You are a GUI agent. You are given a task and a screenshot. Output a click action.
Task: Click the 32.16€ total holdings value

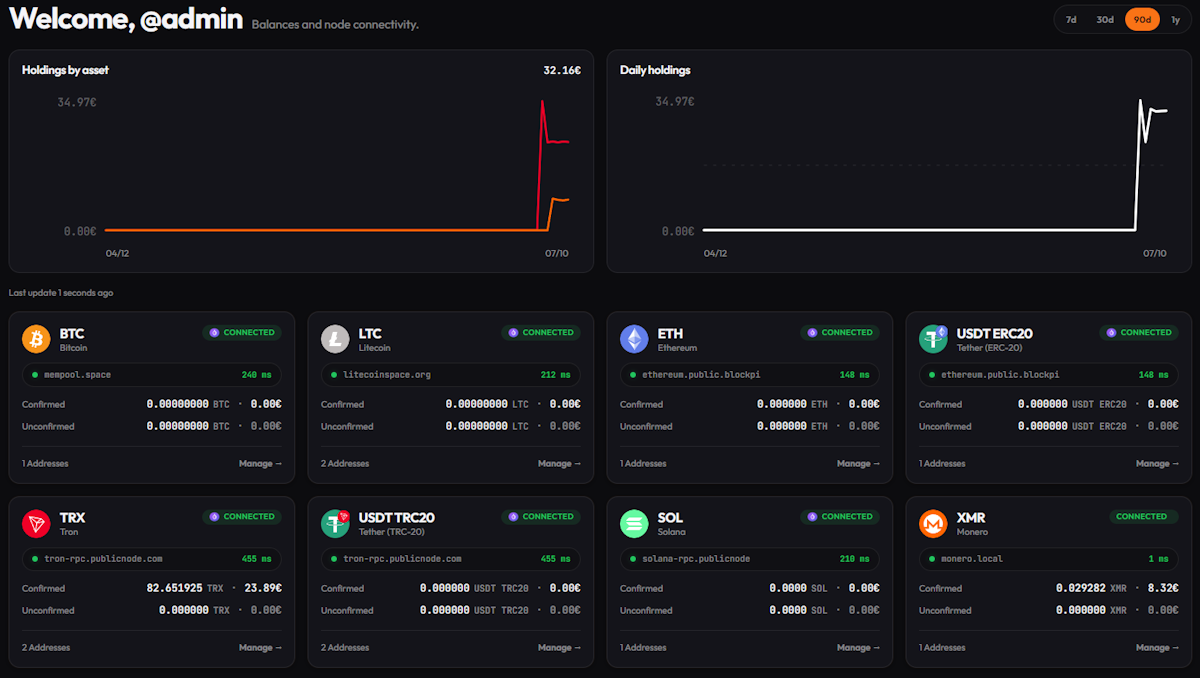pos(562,70)
